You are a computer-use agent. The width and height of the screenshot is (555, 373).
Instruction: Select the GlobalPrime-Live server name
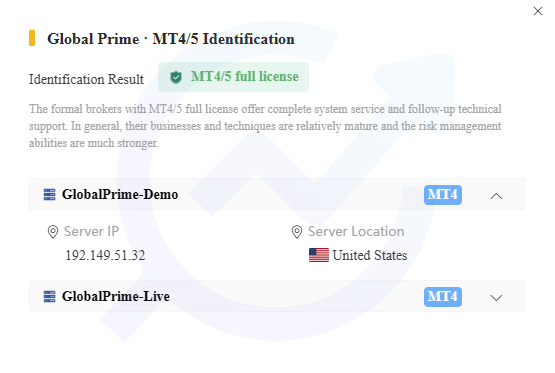[116, 296]
